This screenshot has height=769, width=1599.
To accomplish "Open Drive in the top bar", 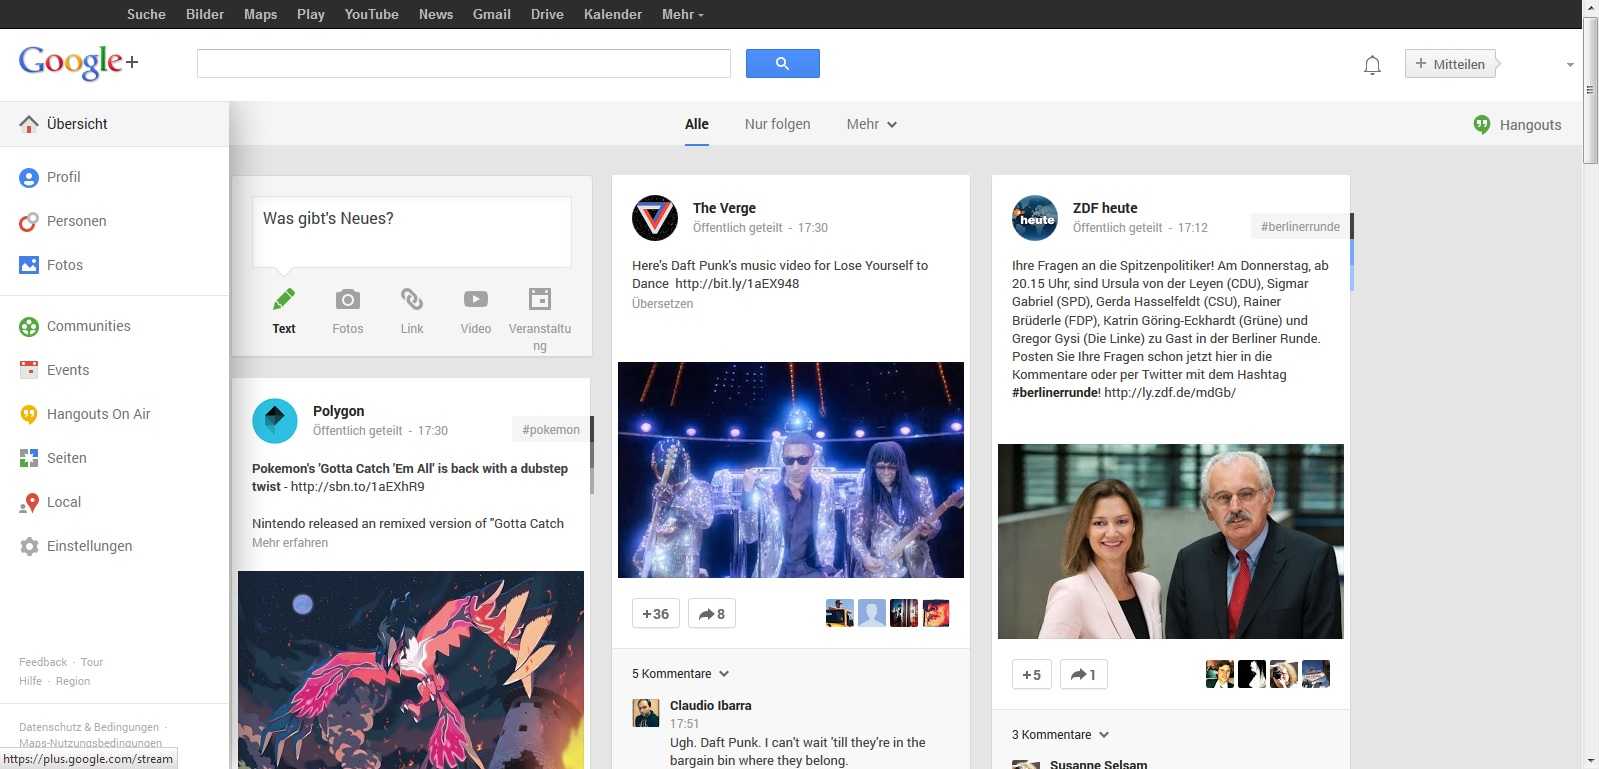I will pyautogui.click(x=547, y=14).
